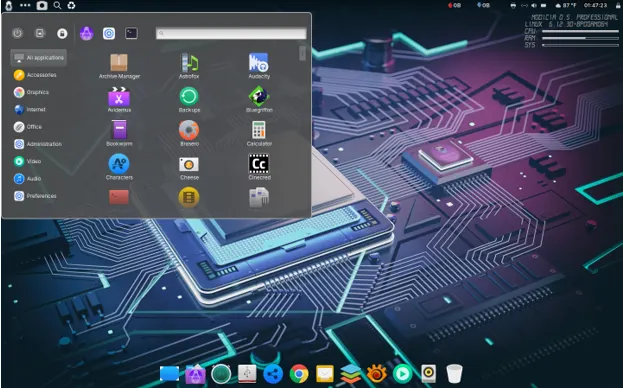Launch Audacity
This screenshot has height=388, width=623.
(259, 66)
